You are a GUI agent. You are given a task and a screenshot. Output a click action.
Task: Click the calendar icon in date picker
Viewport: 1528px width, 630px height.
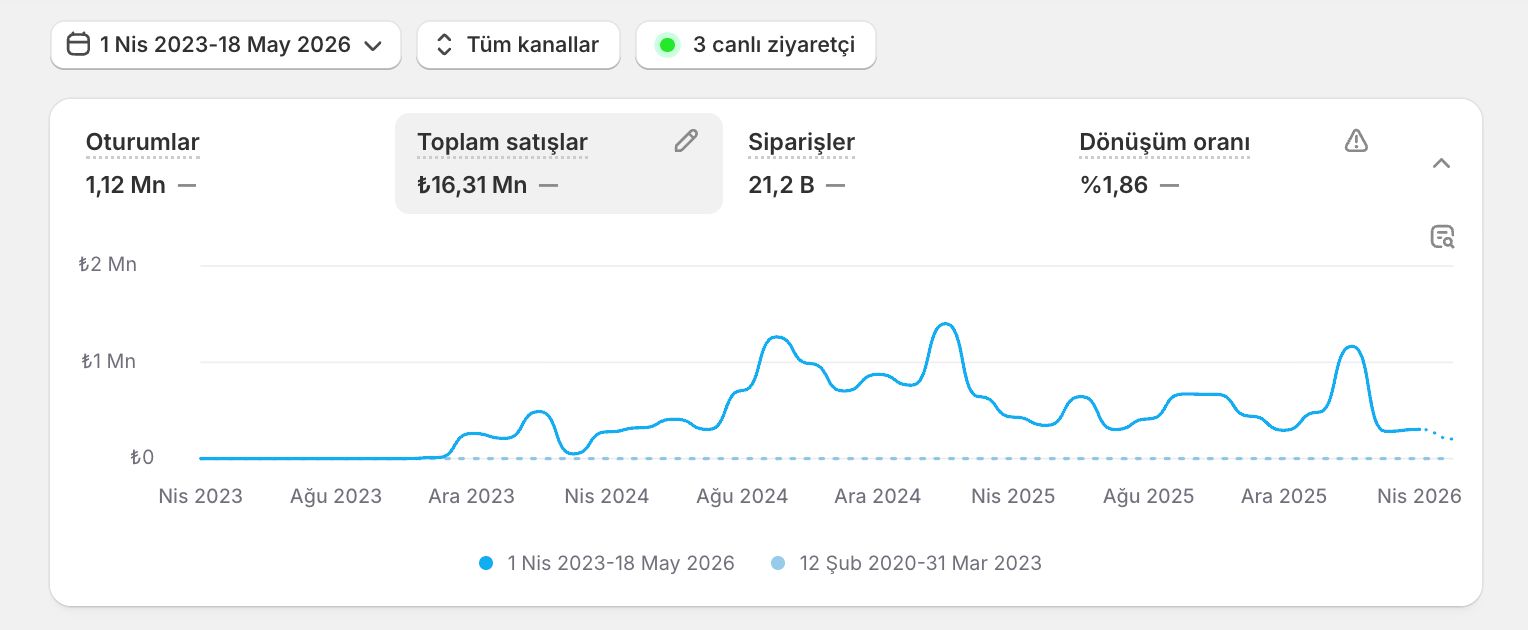78,45
